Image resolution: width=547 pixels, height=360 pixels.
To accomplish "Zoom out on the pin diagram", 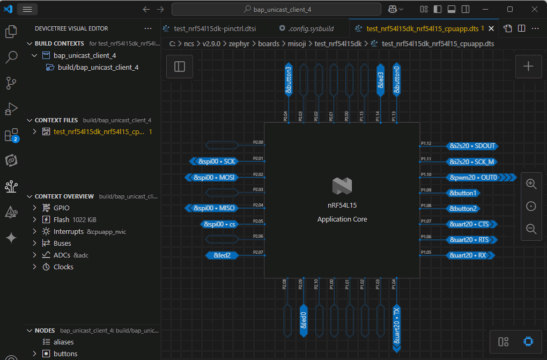I will (x=531, y=228).
